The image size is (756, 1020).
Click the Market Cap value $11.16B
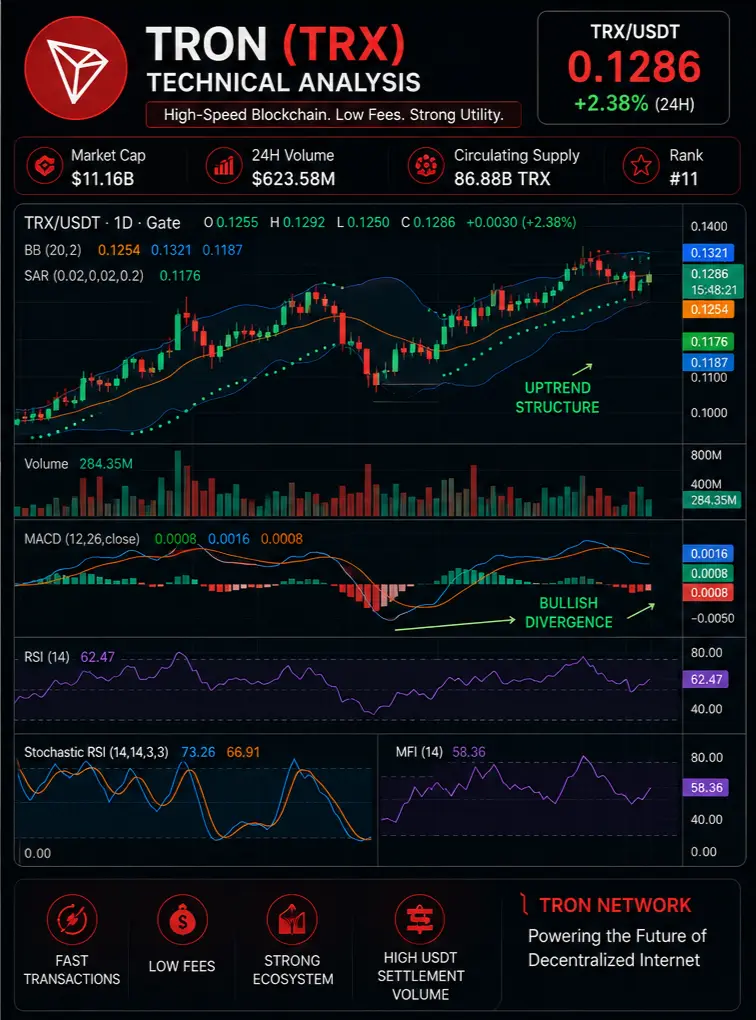tap(103, 179)
